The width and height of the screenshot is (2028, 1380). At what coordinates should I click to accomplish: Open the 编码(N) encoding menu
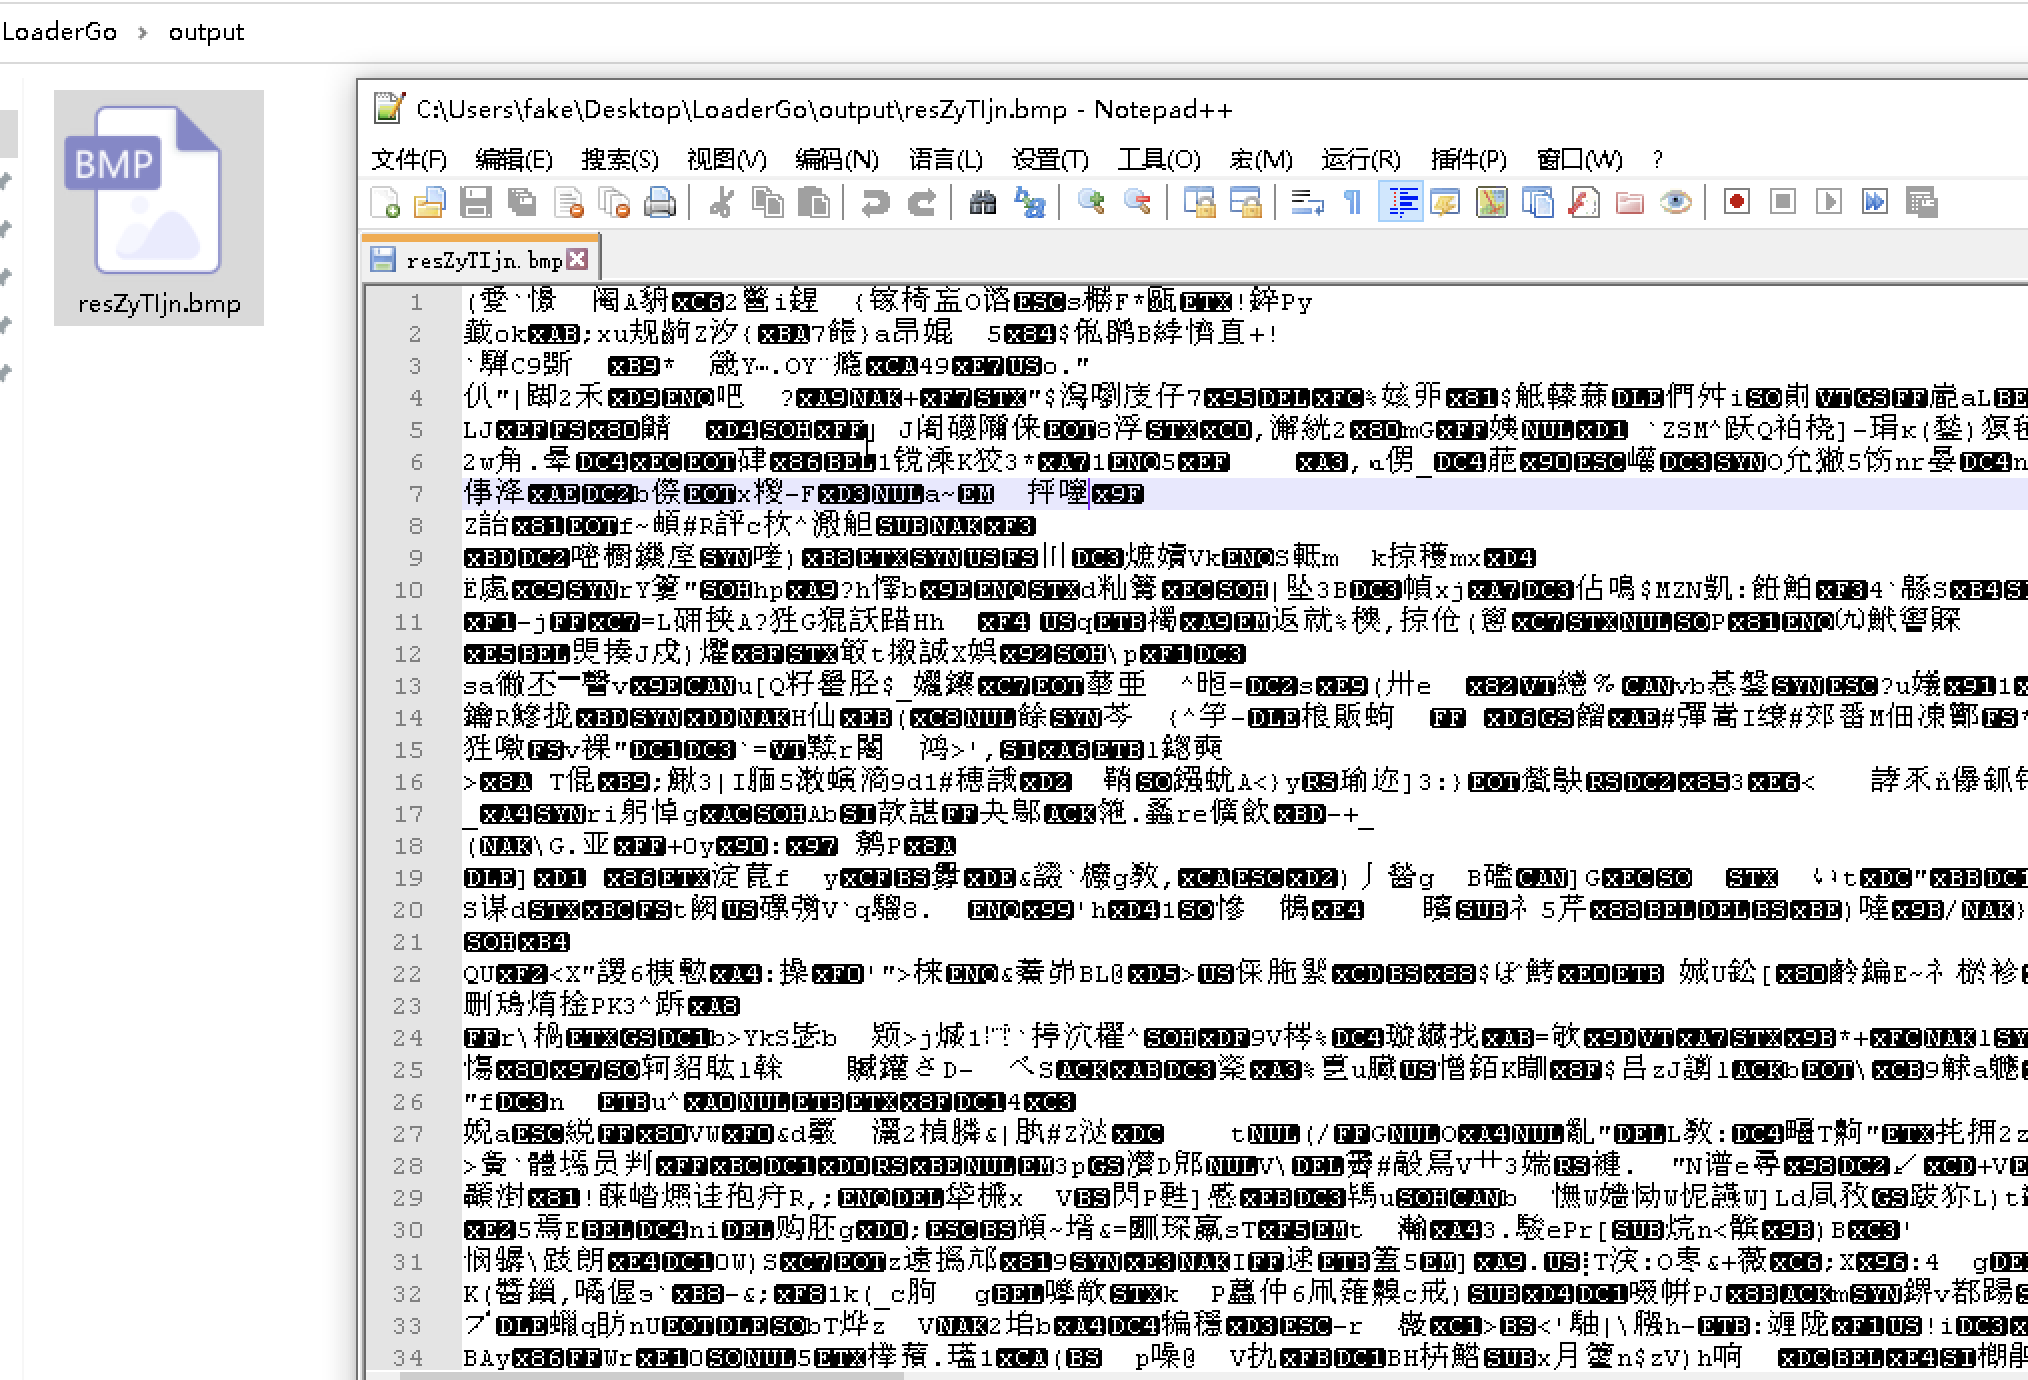pos(836,160)
